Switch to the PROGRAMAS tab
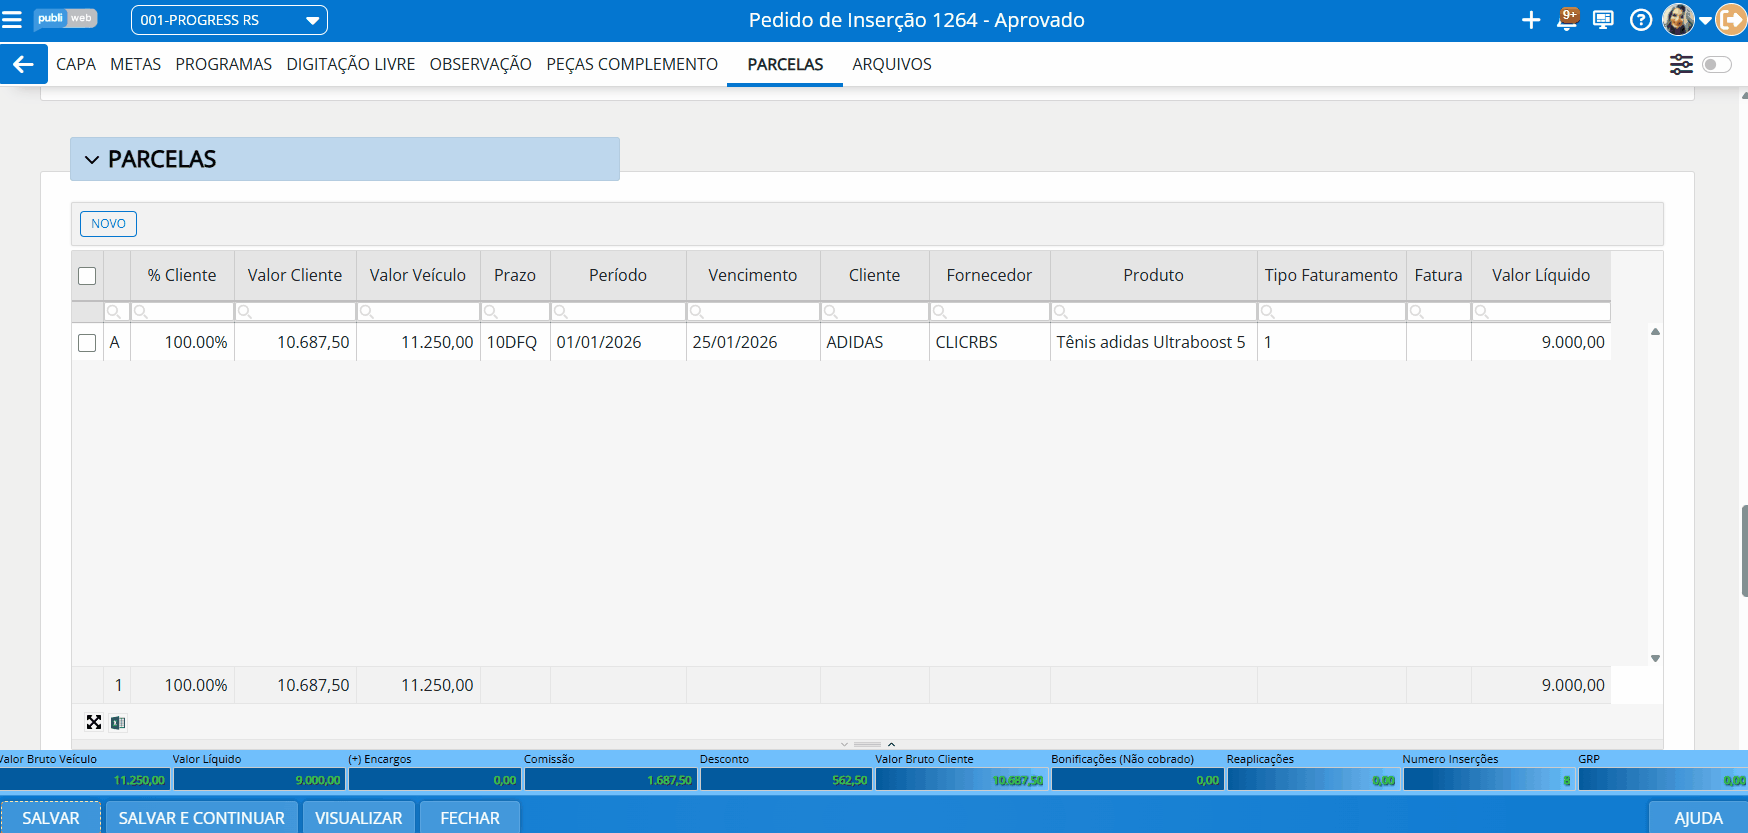This screenshot has height=833, width=1748. pos(223,64)
